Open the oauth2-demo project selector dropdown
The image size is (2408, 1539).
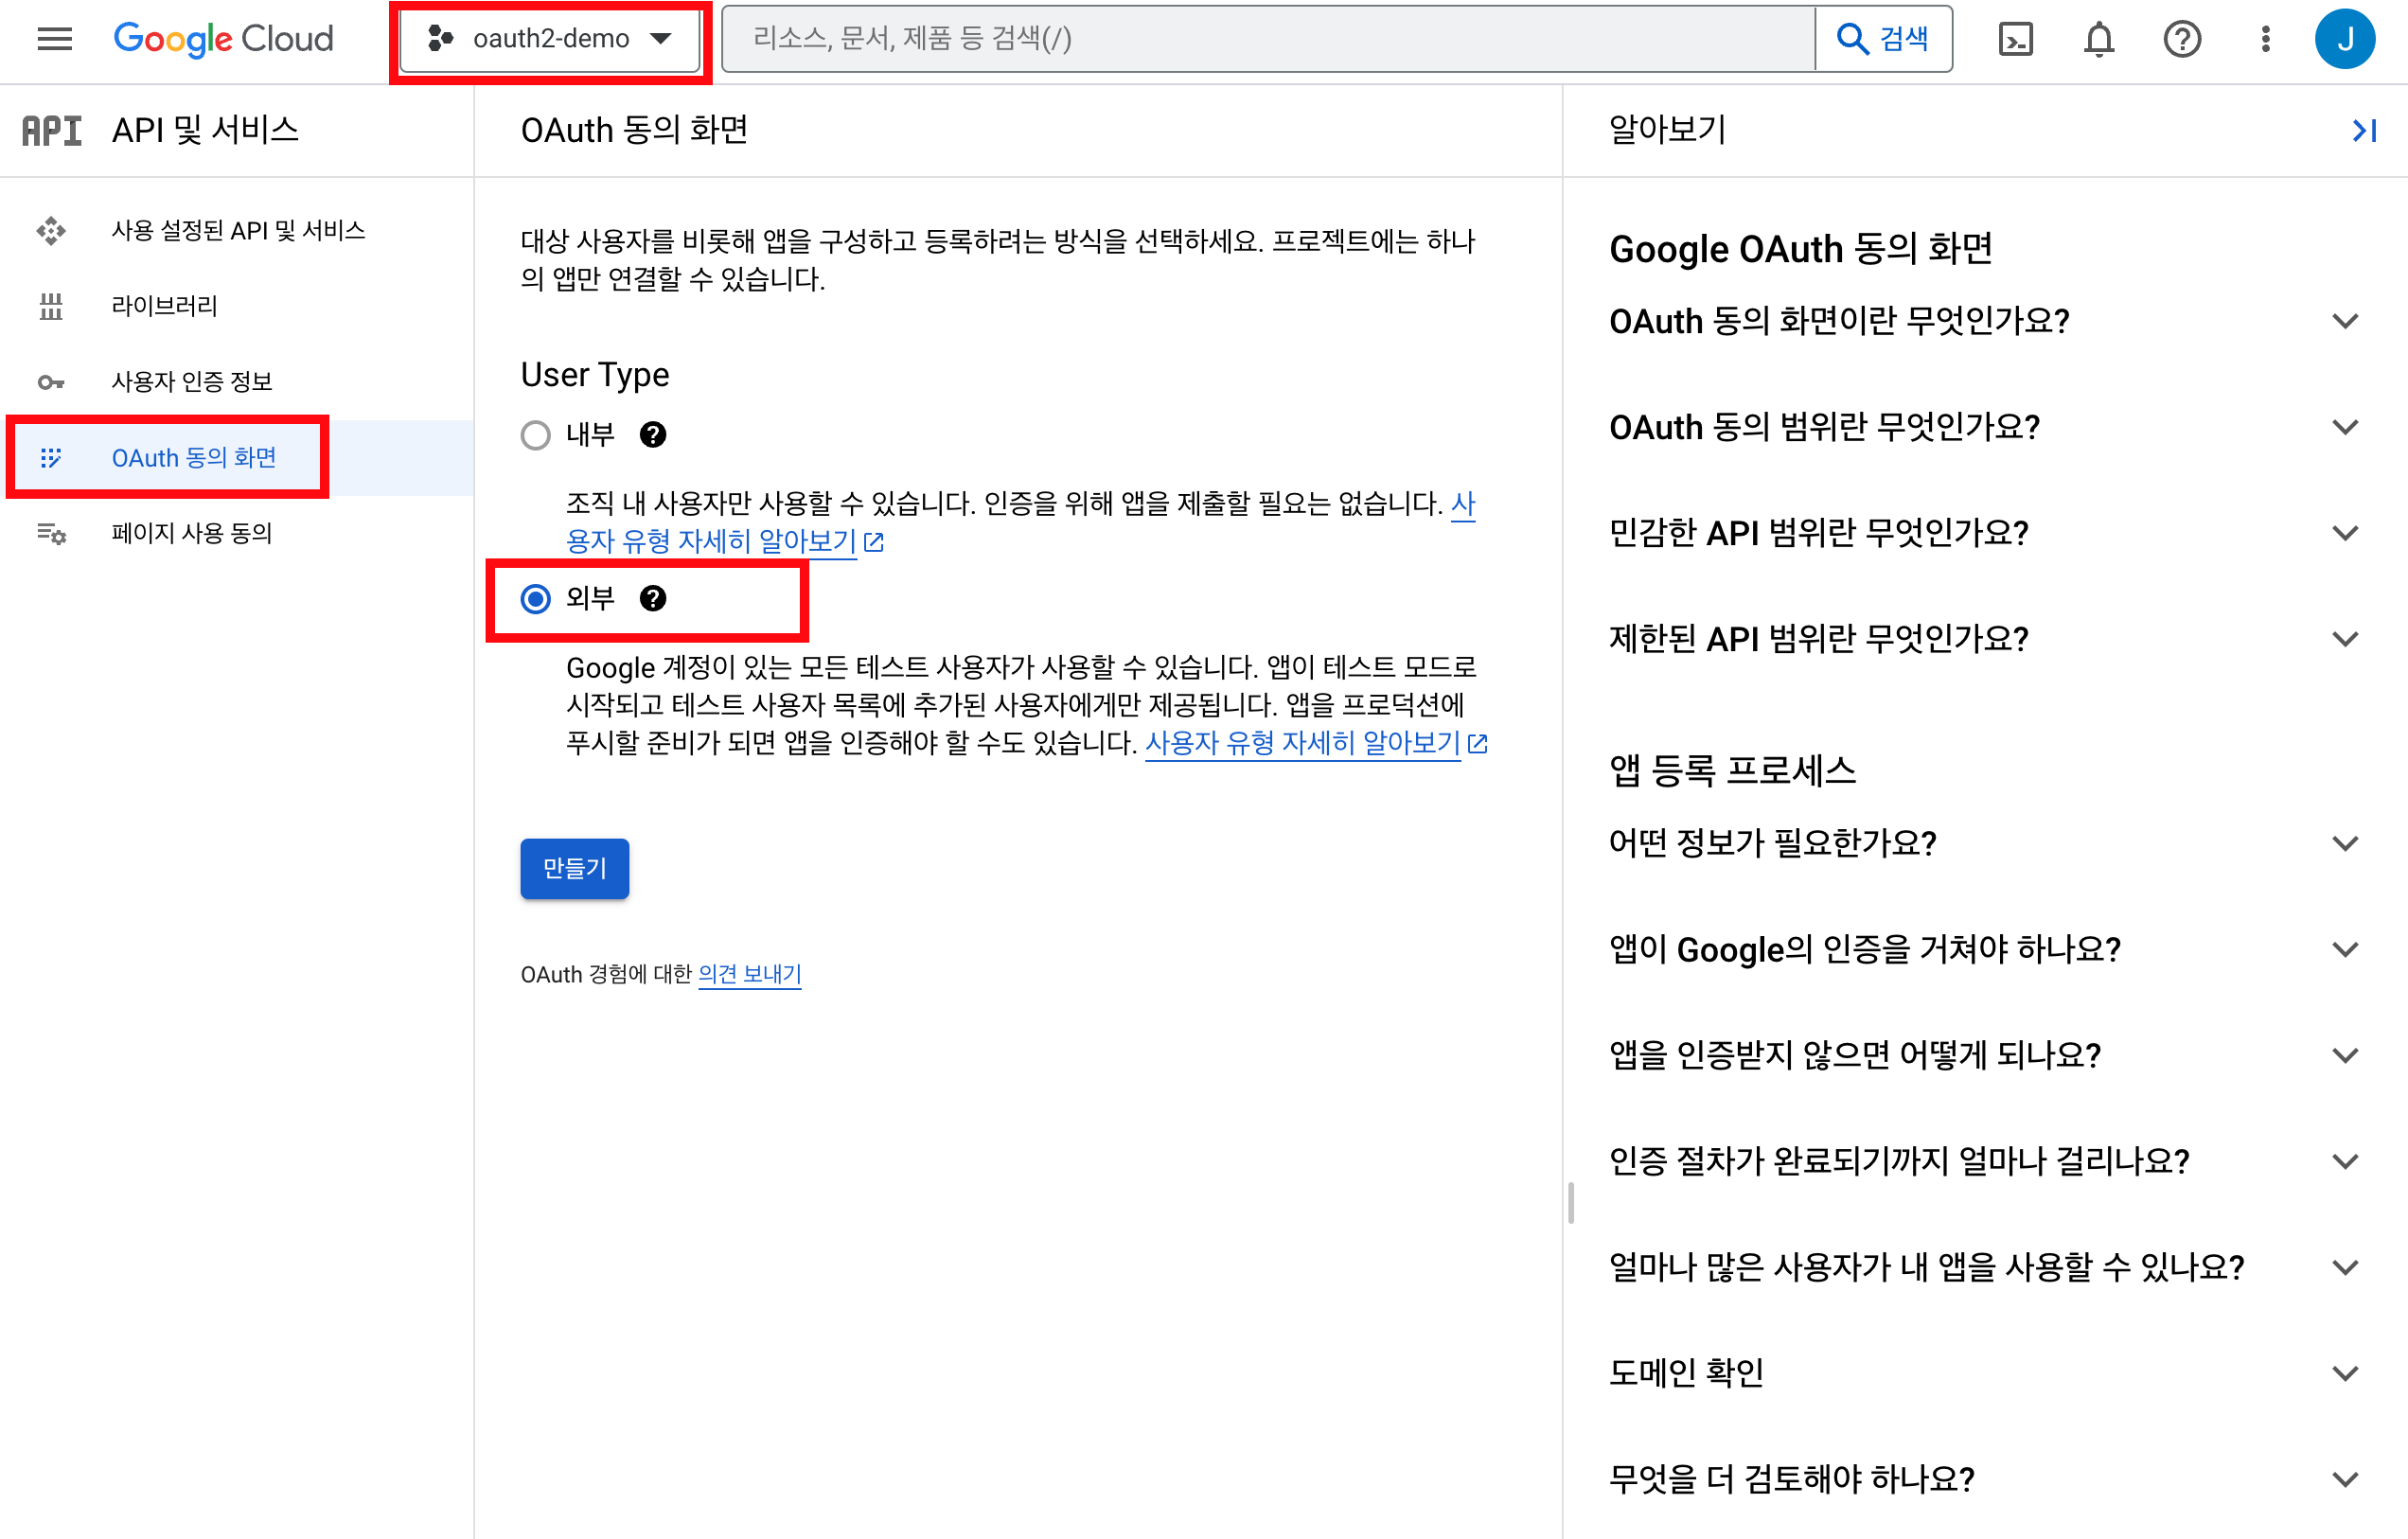pos(549,39)
